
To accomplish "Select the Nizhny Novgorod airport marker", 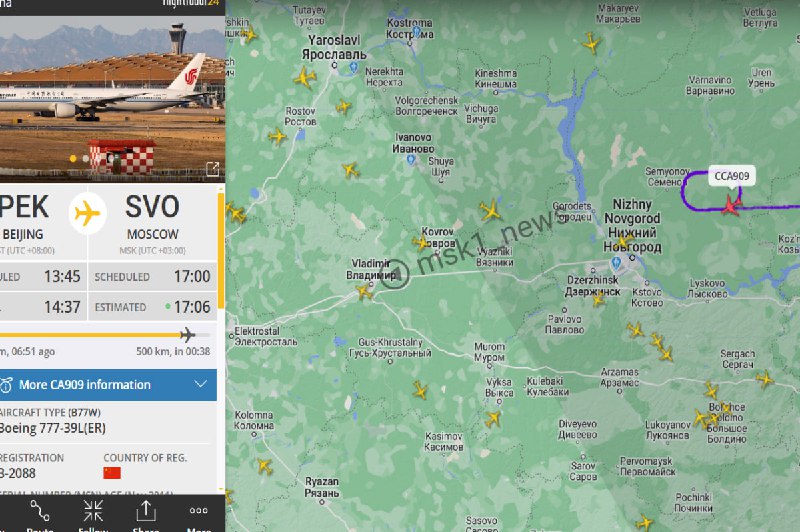I will click(616, 264).
